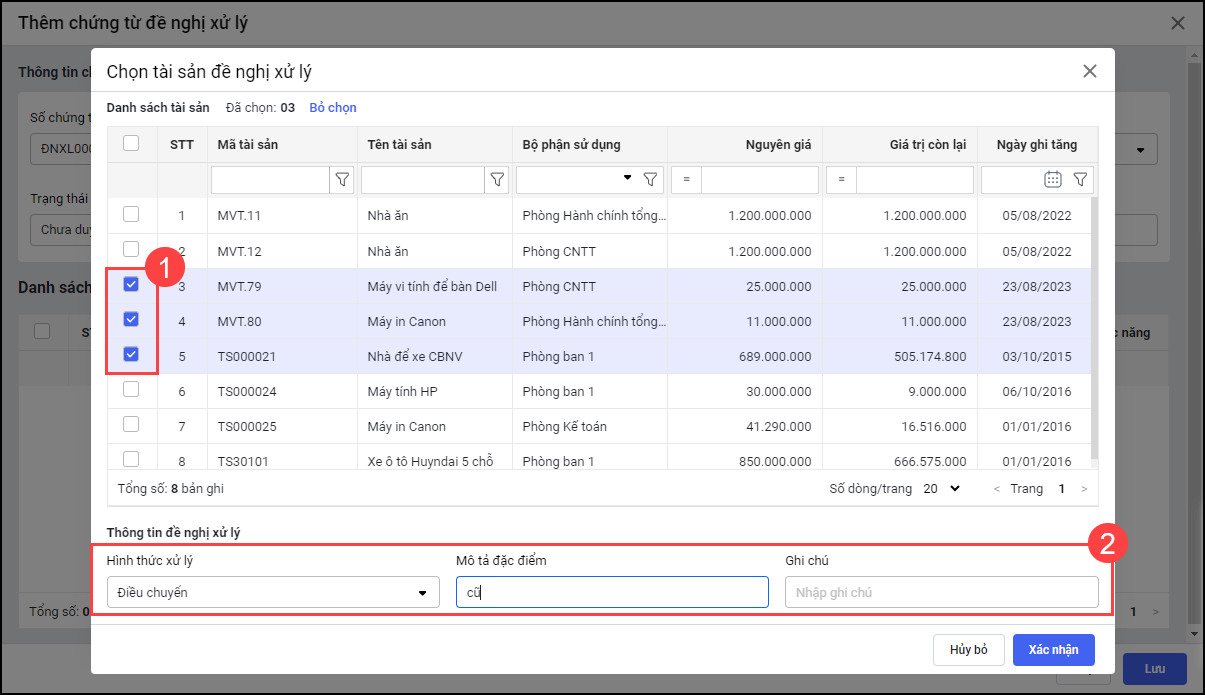Check the TS000024 Máy tính HP row
Viewport: 1205px width, 695px height.
[131, 390]
